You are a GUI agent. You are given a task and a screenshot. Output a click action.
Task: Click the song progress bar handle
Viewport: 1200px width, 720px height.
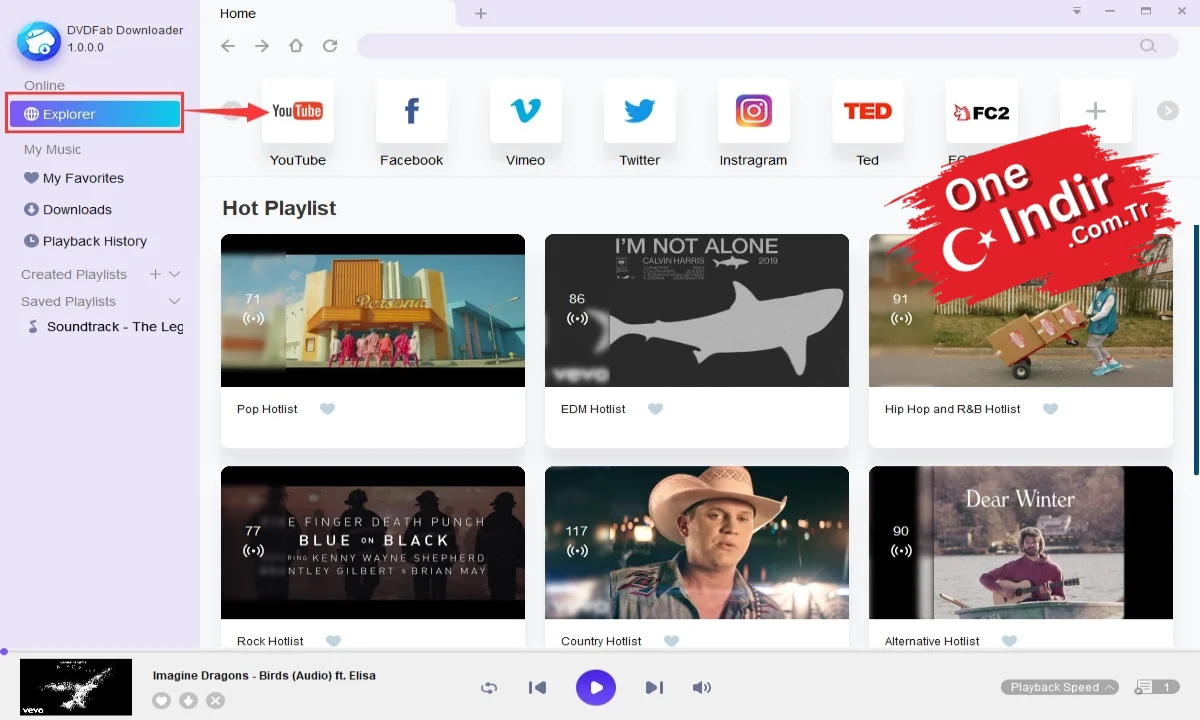click(x=4, y=652)
